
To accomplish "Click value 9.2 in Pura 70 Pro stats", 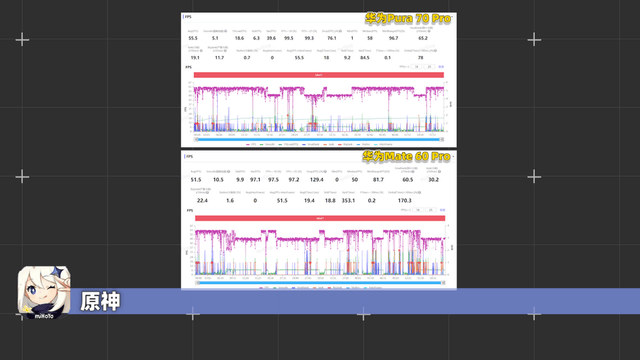I will (347, 58).
